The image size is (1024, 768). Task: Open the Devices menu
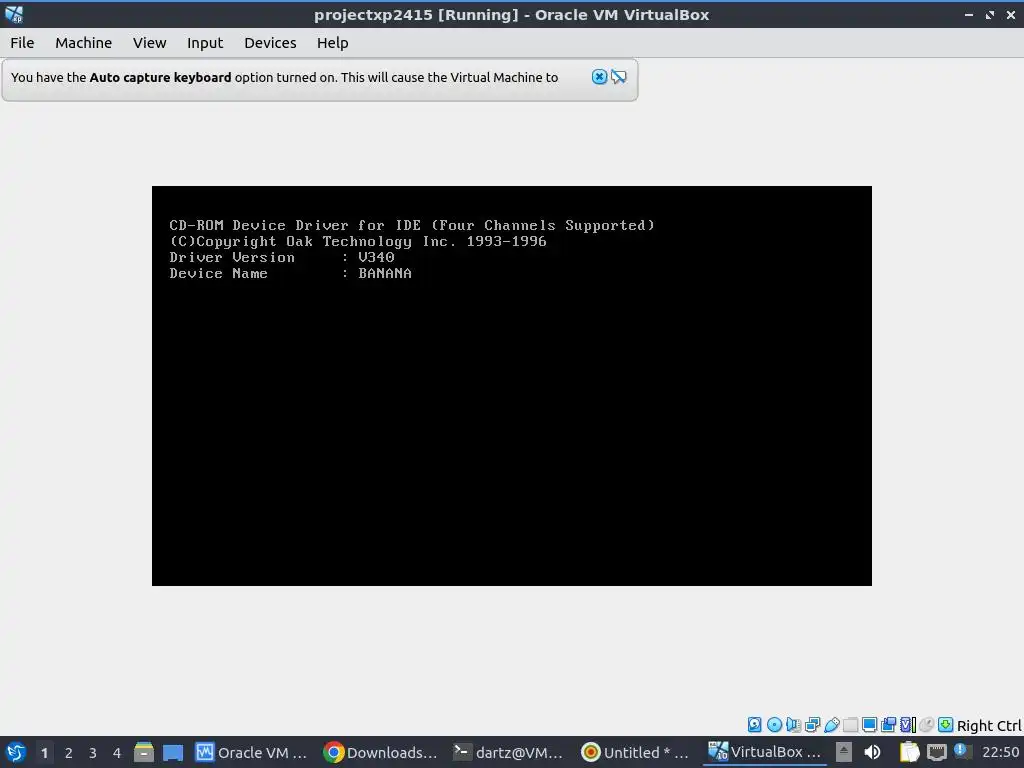[x=270, y=43]
